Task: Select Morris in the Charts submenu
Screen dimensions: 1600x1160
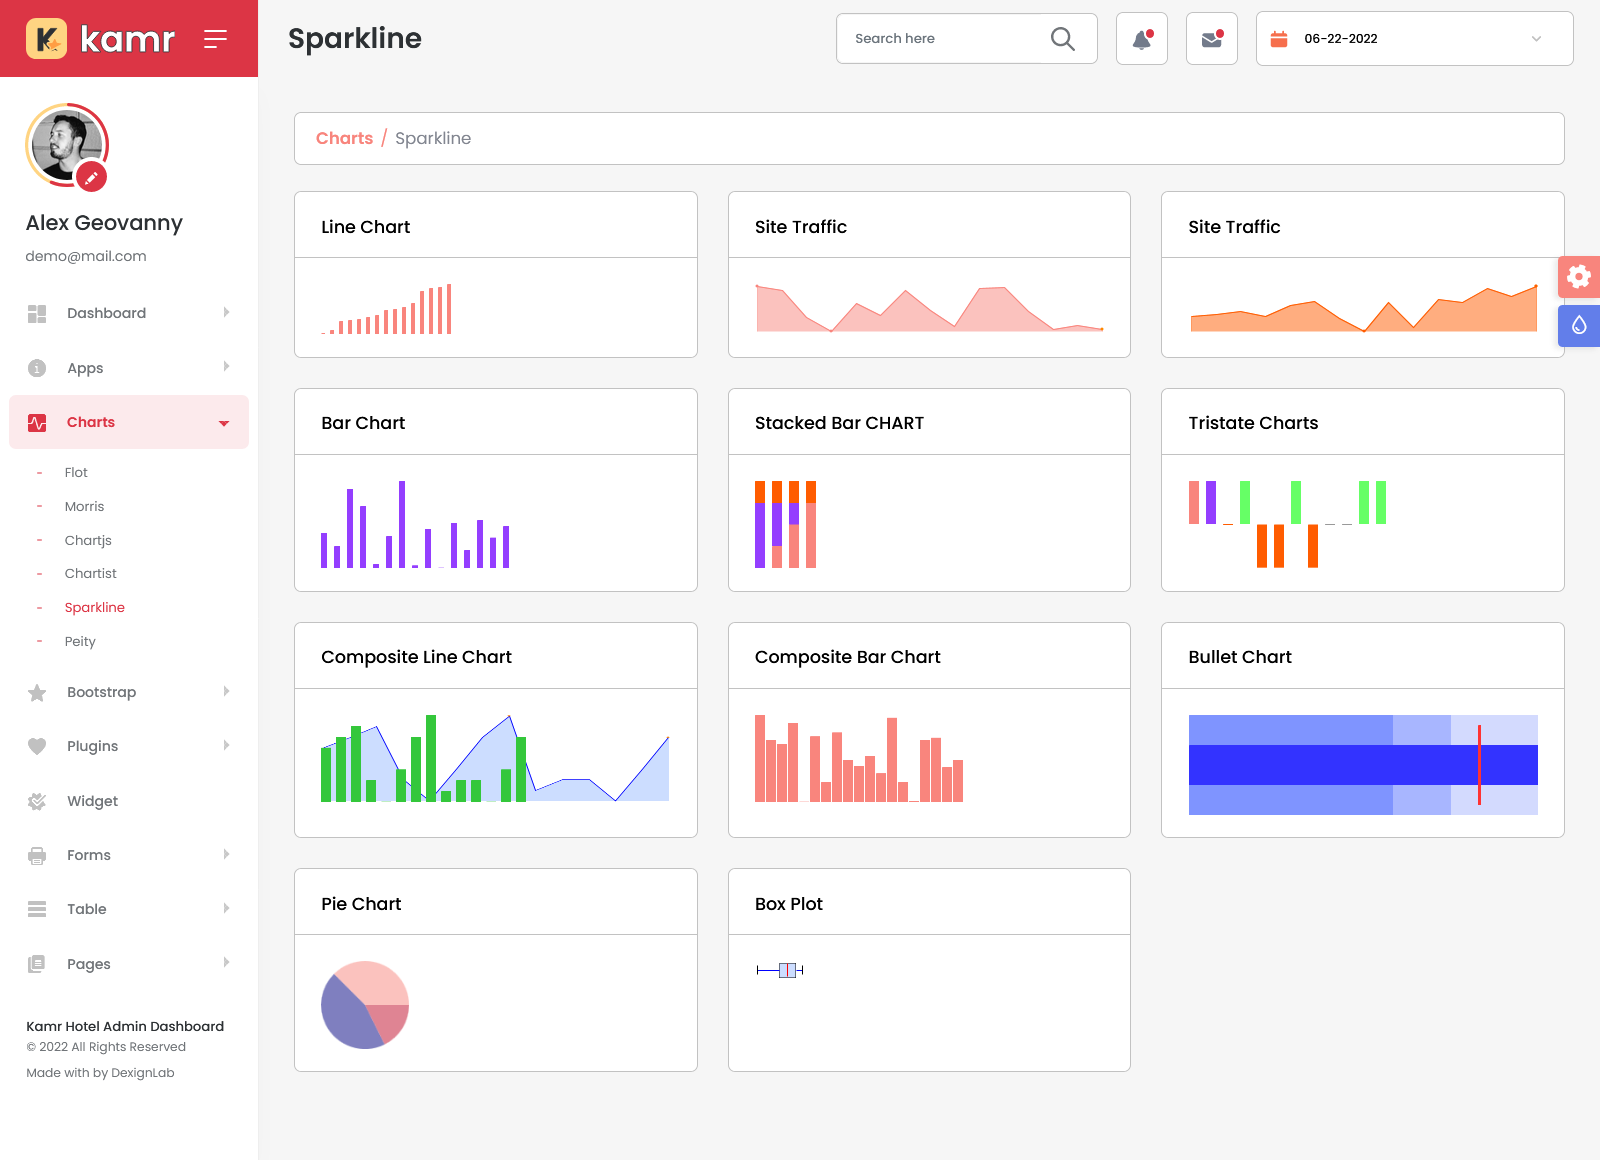Action: 84,507
